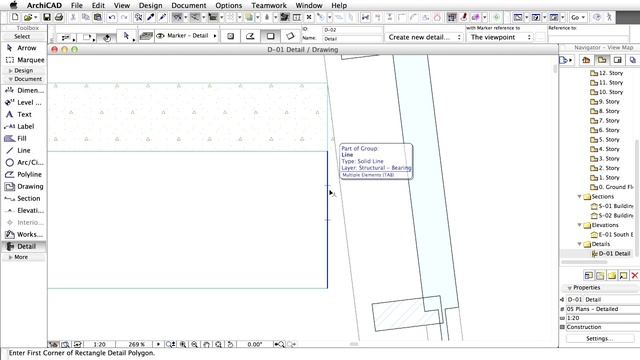The height and width of the screenshot is (360, 640).
Task: Choose the rectangle detail geometry method
Action: point(270,36)
